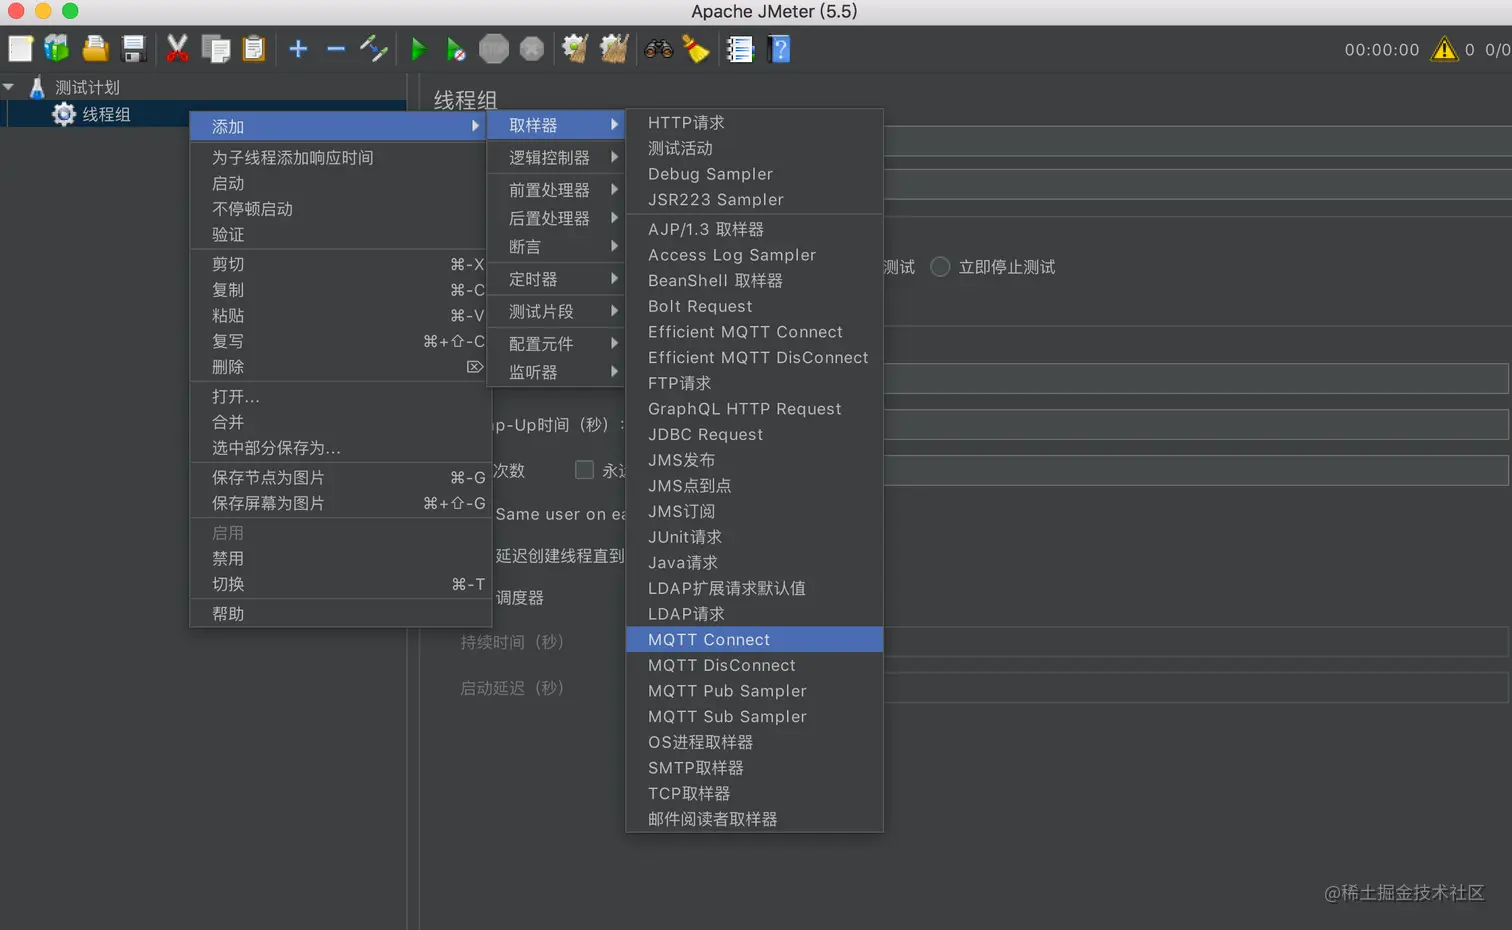Choose MQTT Connect sampler
The height and width of the screenshot is (930, 1512).
click(754, 639)
